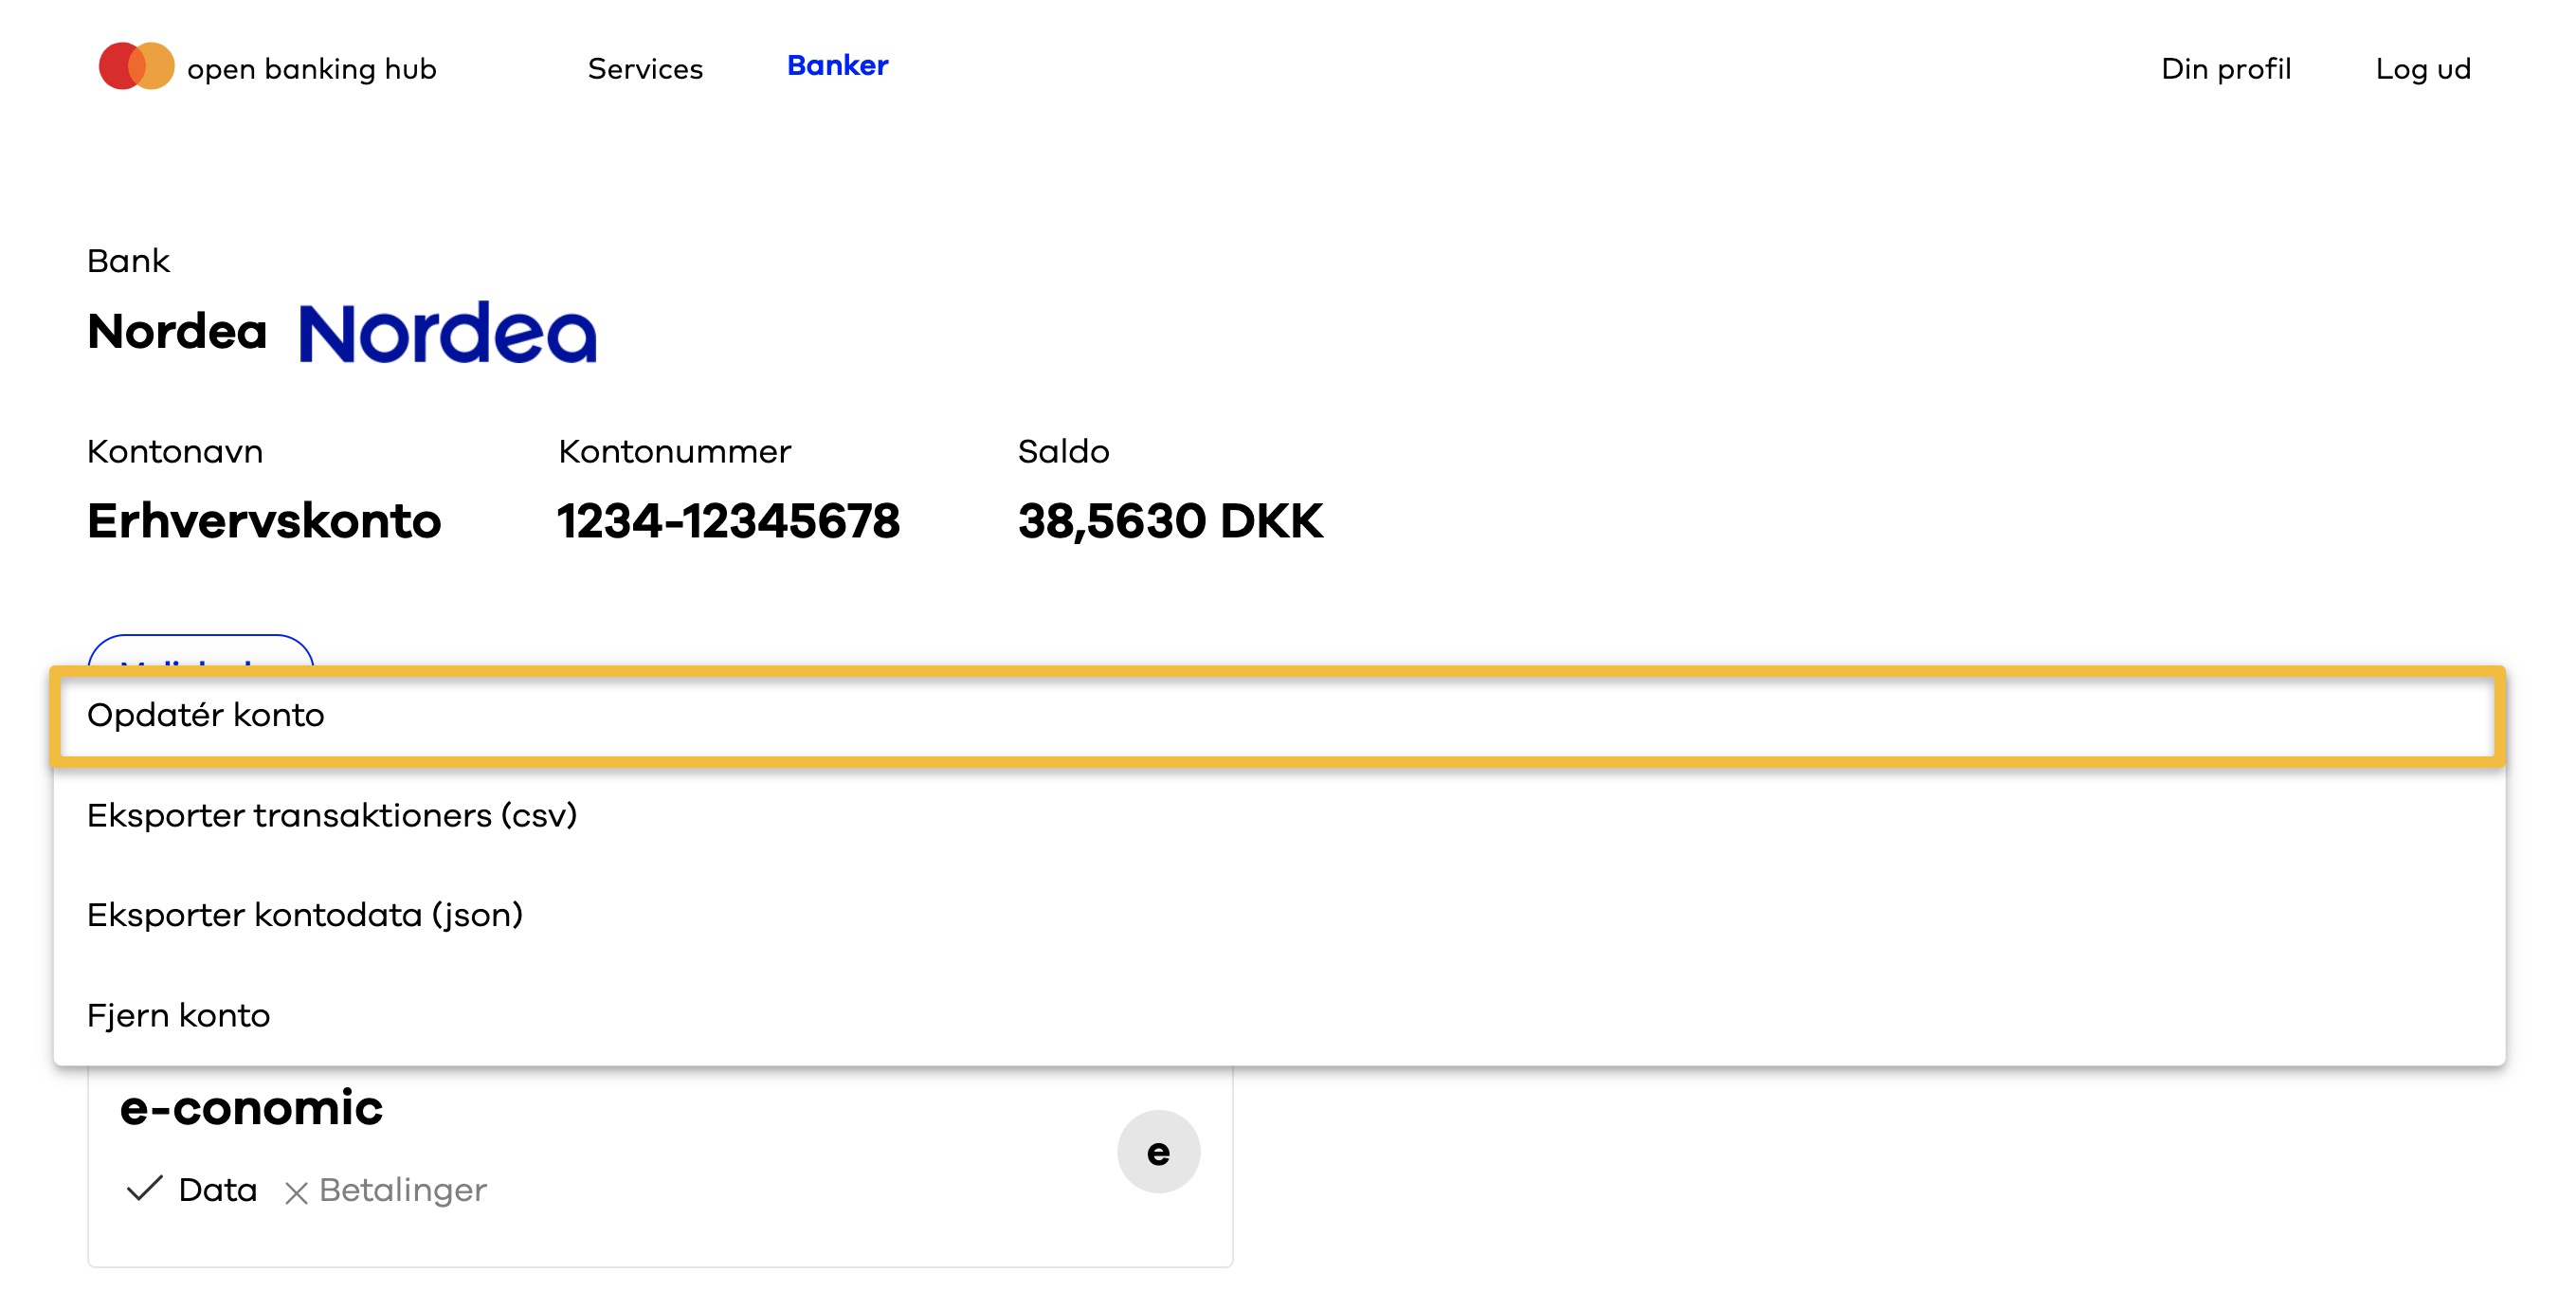Viewport: 2576px width, 1291px height.
Task: Open the Services menu
Action: click(x=645, y=69)
